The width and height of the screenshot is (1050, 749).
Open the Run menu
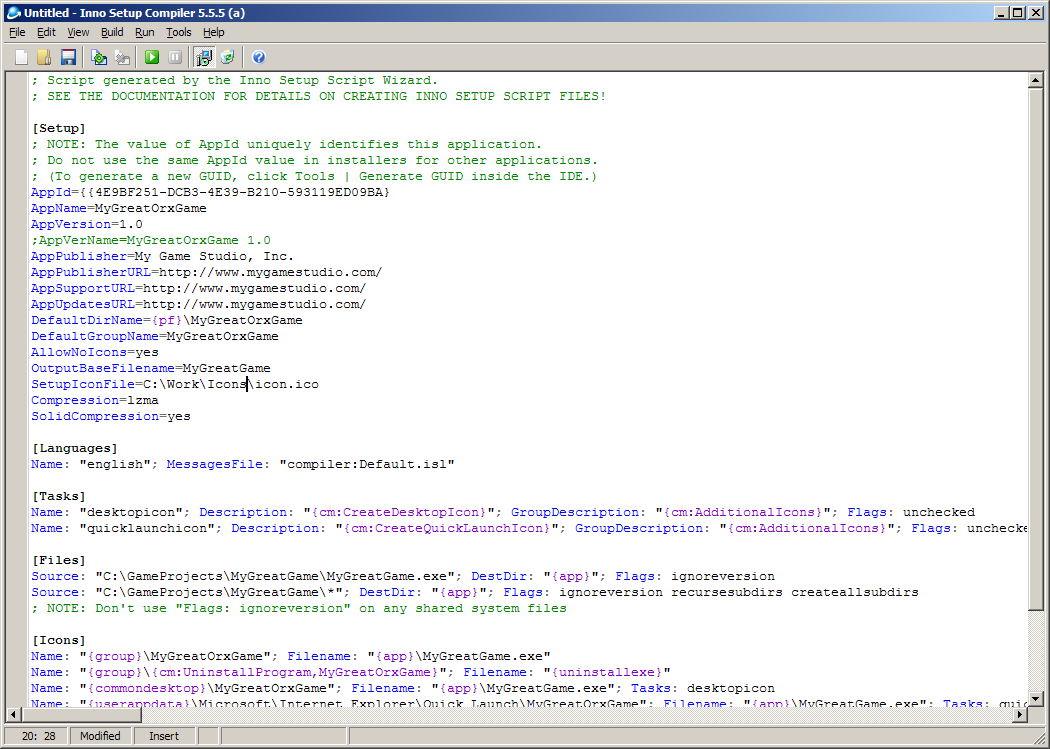coord(145,32)
